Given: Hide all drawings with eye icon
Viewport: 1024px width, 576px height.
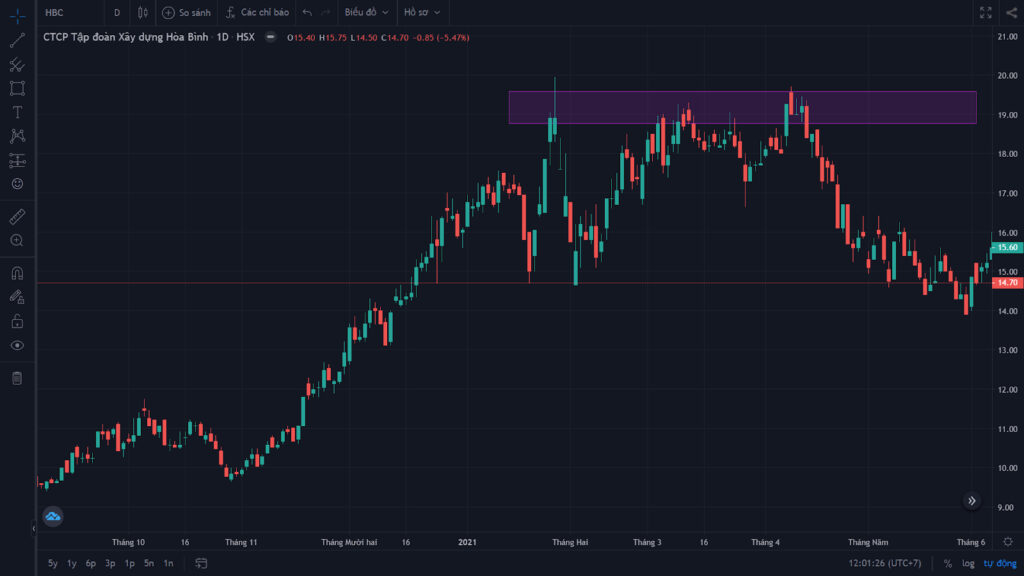Looking at the screenshot, I should tap(18, 345).
